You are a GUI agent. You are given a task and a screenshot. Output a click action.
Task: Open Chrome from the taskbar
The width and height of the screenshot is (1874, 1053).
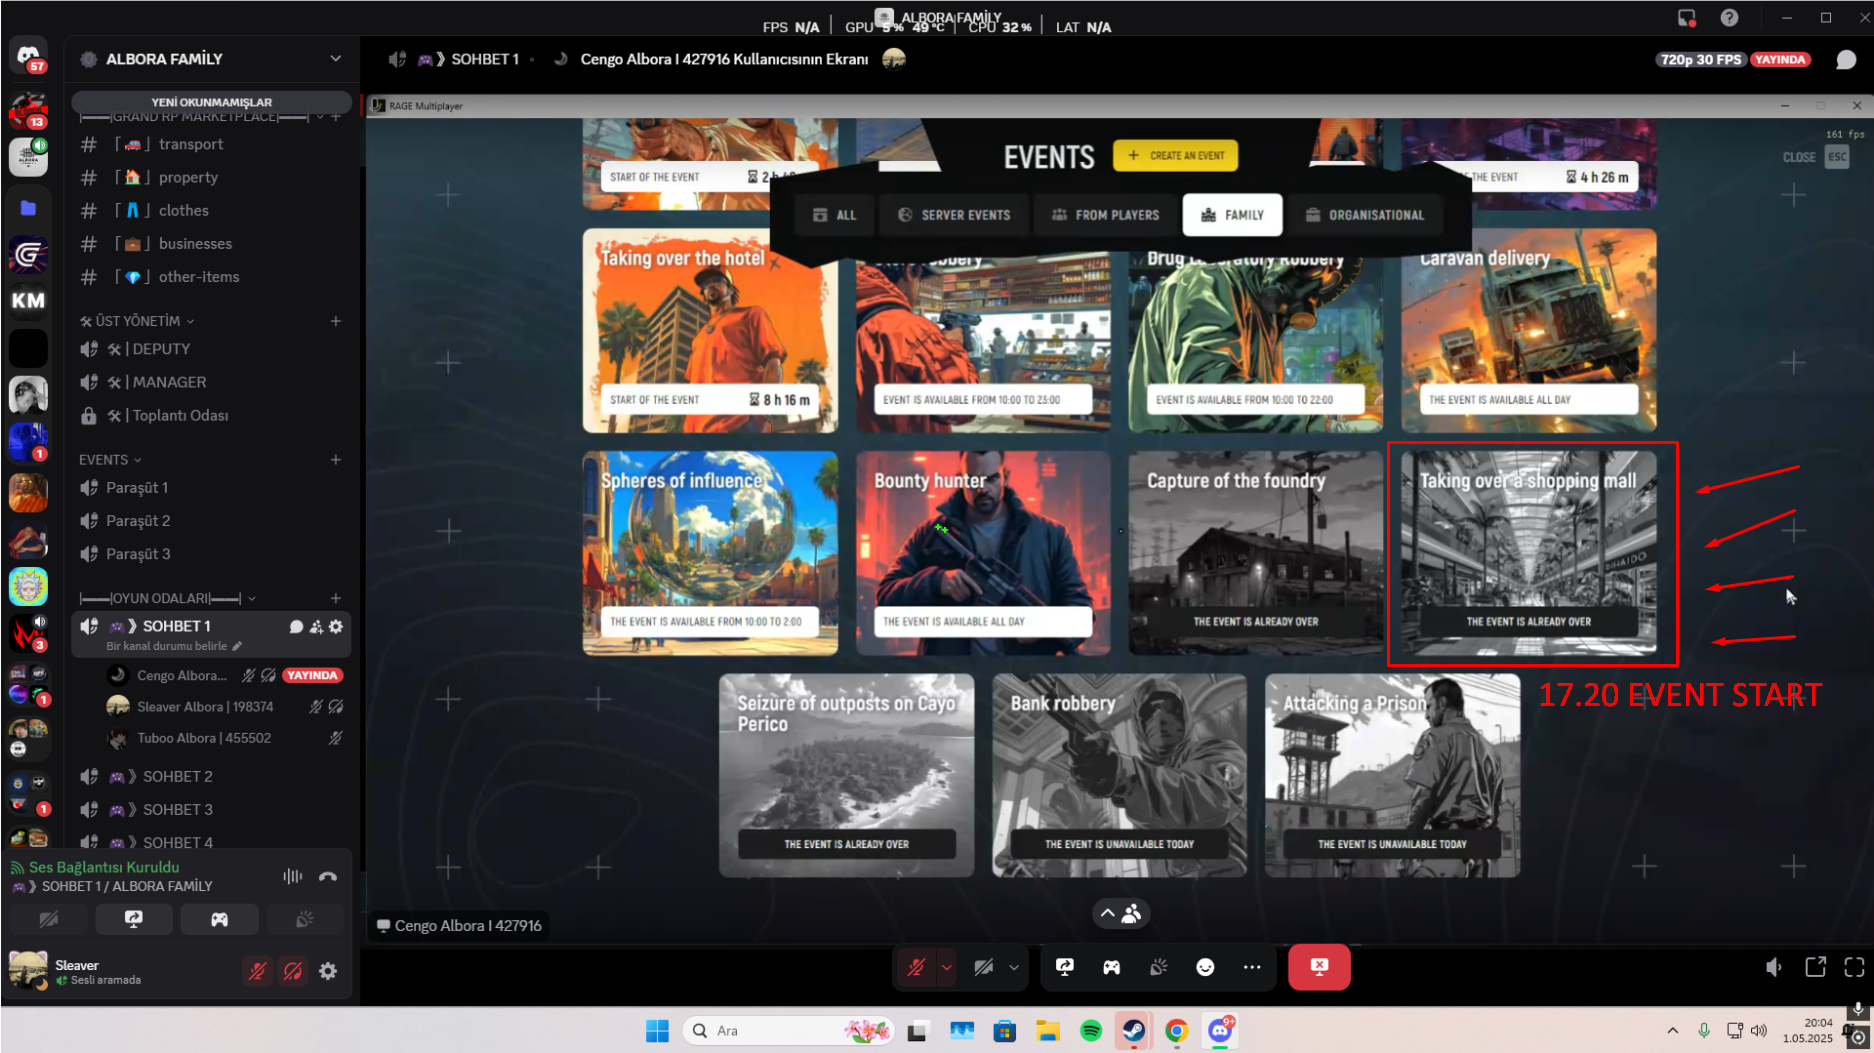pos(1176,1031)
